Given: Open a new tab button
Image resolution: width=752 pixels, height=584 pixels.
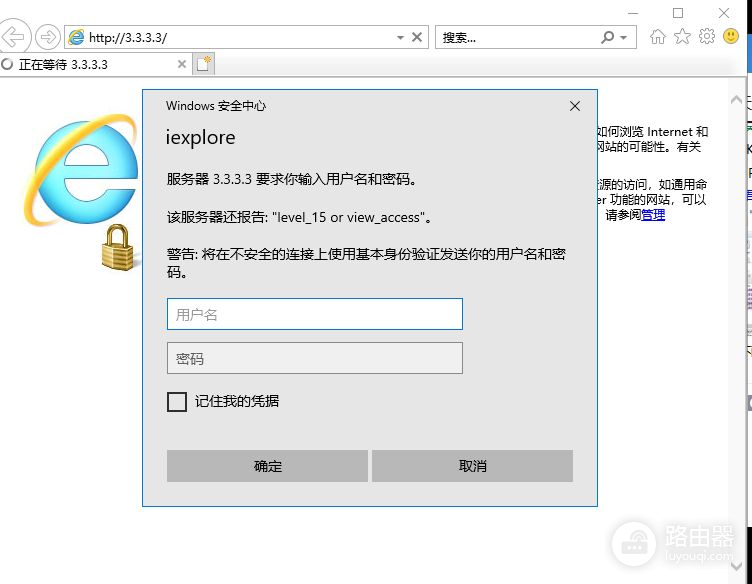Looking at the screenshot, I should point(203,64).
